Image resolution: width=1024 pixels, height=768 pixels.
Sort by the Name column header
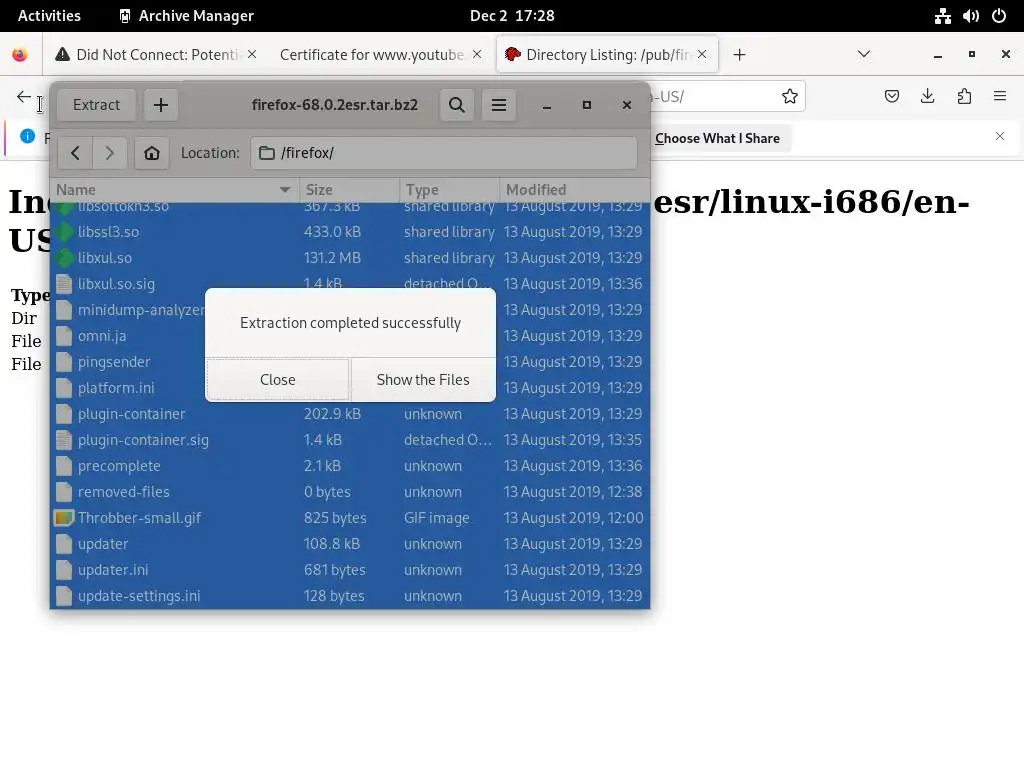[174, 189]
